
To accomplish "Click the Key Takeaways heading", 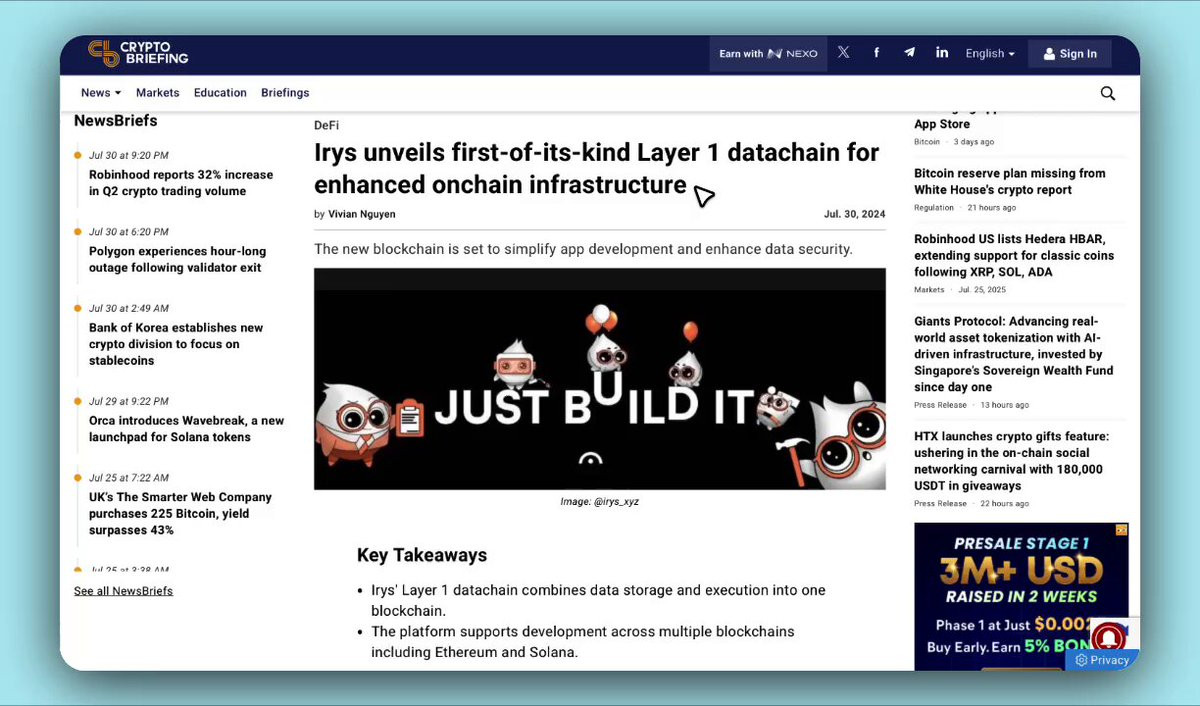I will (422, 555).
